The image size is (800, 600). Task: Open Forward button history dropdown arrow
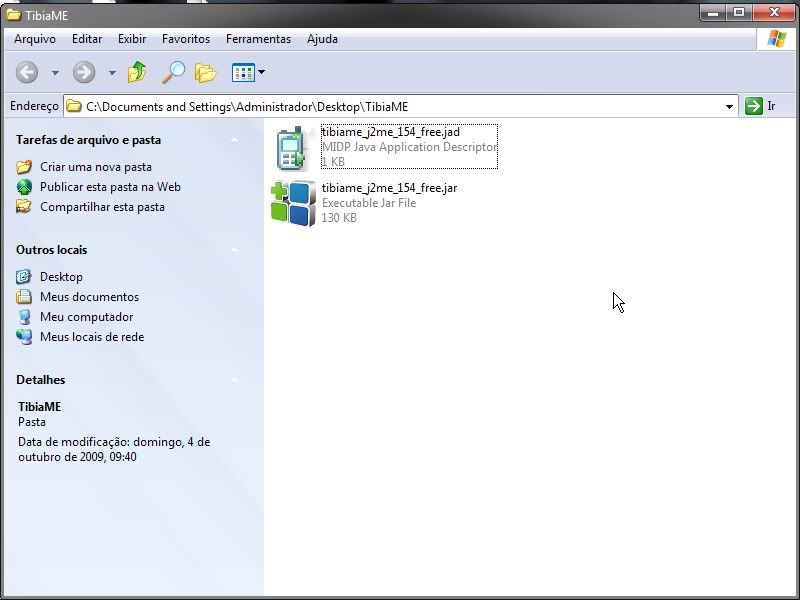coord(112,73)
